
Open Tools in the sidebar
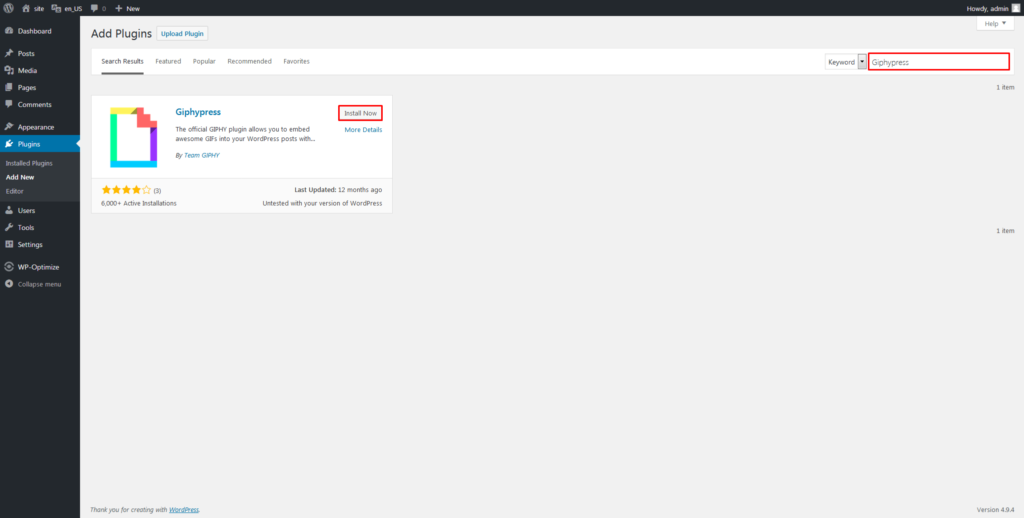click(26, 227)
